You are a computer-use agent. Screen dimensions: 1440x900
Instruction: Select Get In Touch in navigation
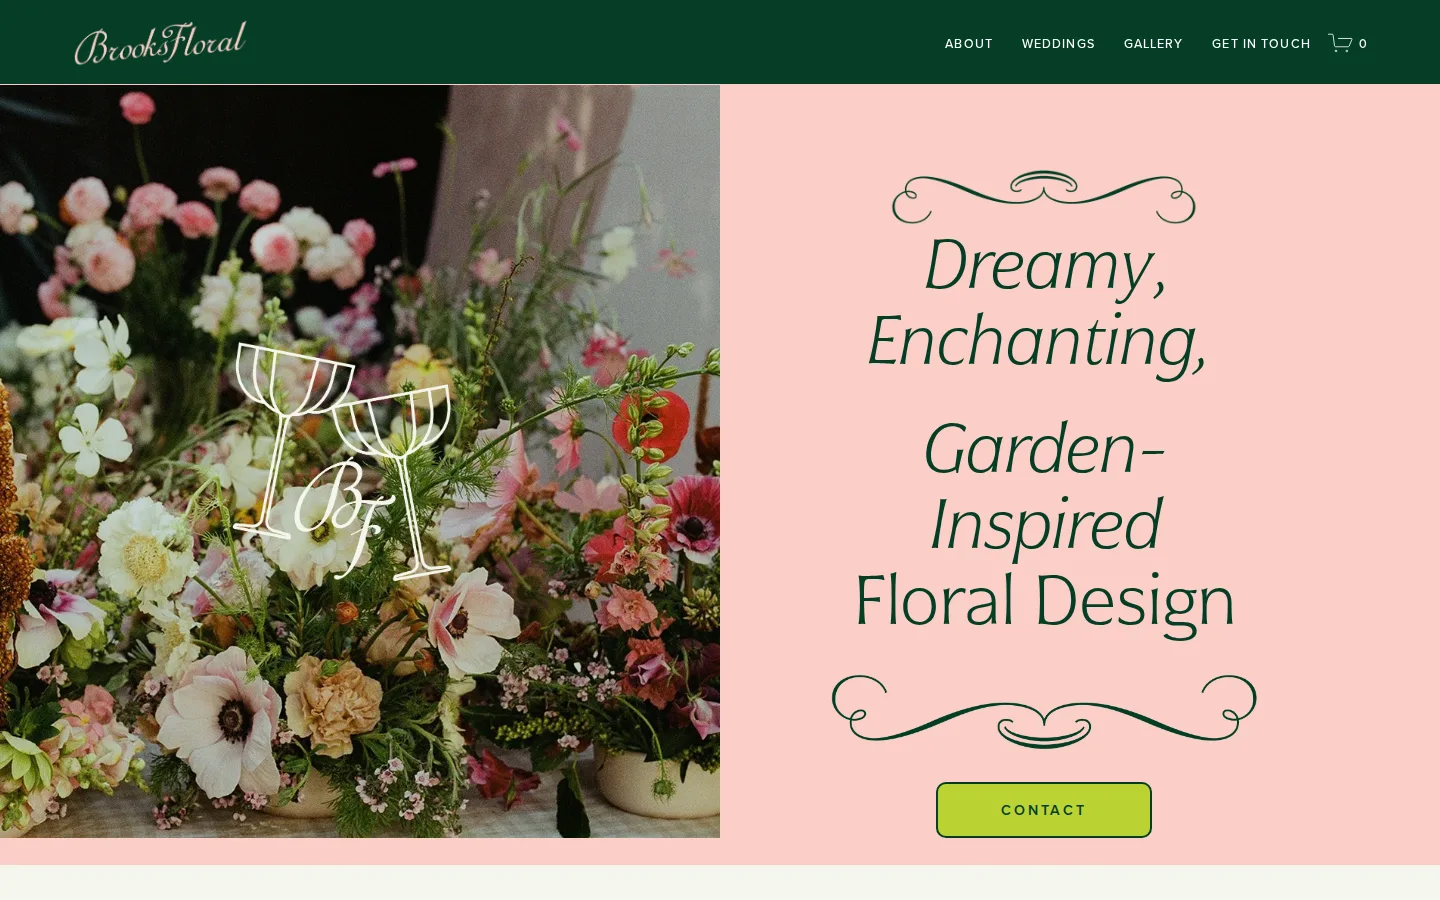click(1261, 44)
